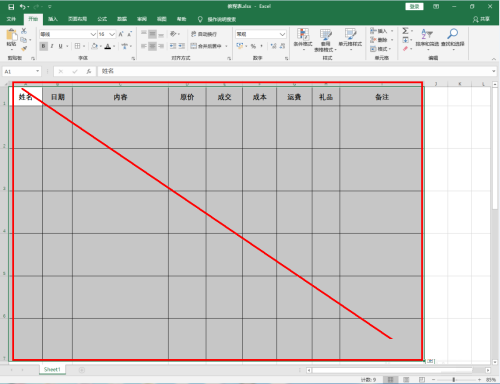
Task: Open the File tab
Action: pyautogui.click(x=11, y=19)
